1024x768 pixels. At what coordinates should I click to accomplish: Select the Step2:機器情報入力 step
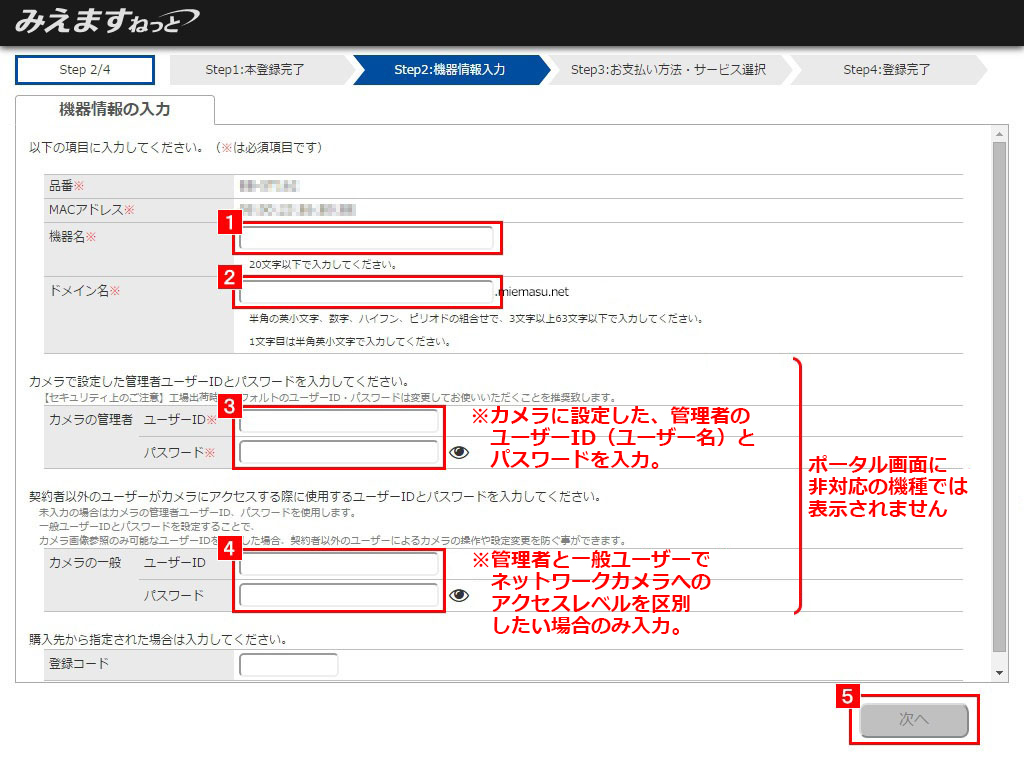coord(449,70)
